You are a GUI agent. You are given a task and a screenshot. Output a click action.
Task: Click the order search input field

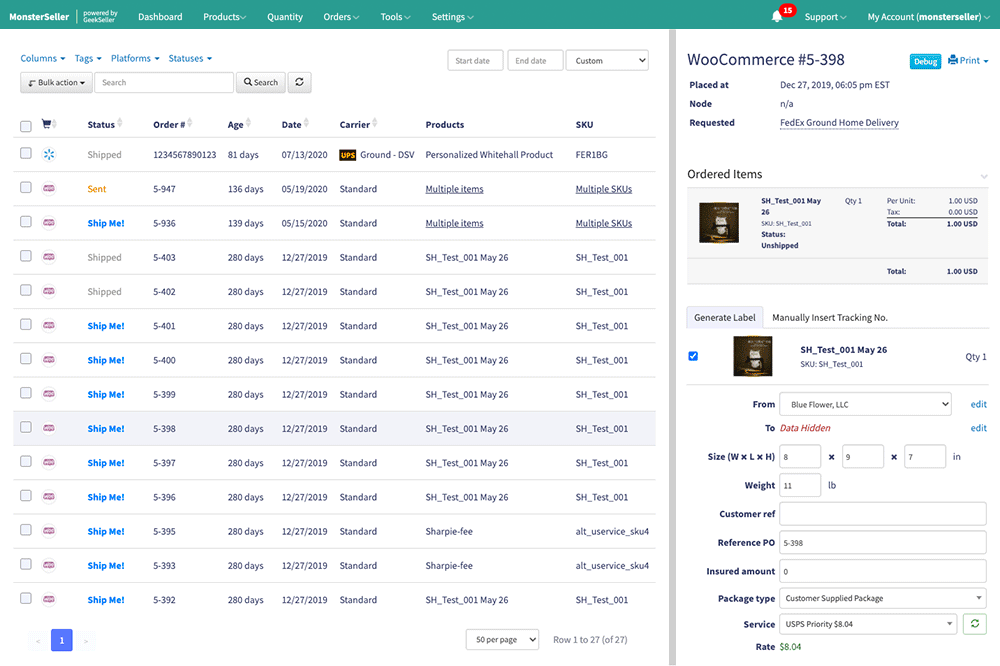pyautogui.click(x=164, y=82)
